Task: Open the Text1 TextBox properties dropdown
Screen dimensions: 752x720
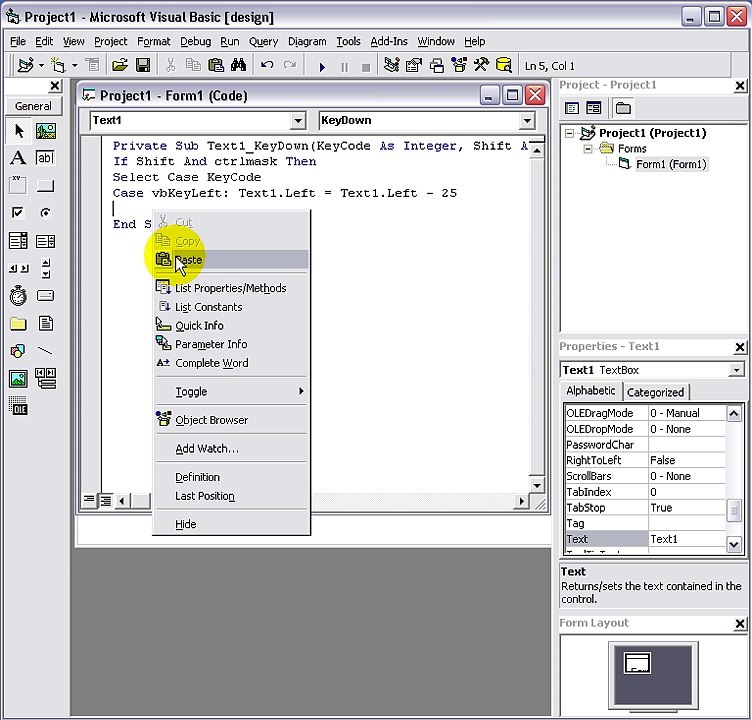Action: (736, 370)
